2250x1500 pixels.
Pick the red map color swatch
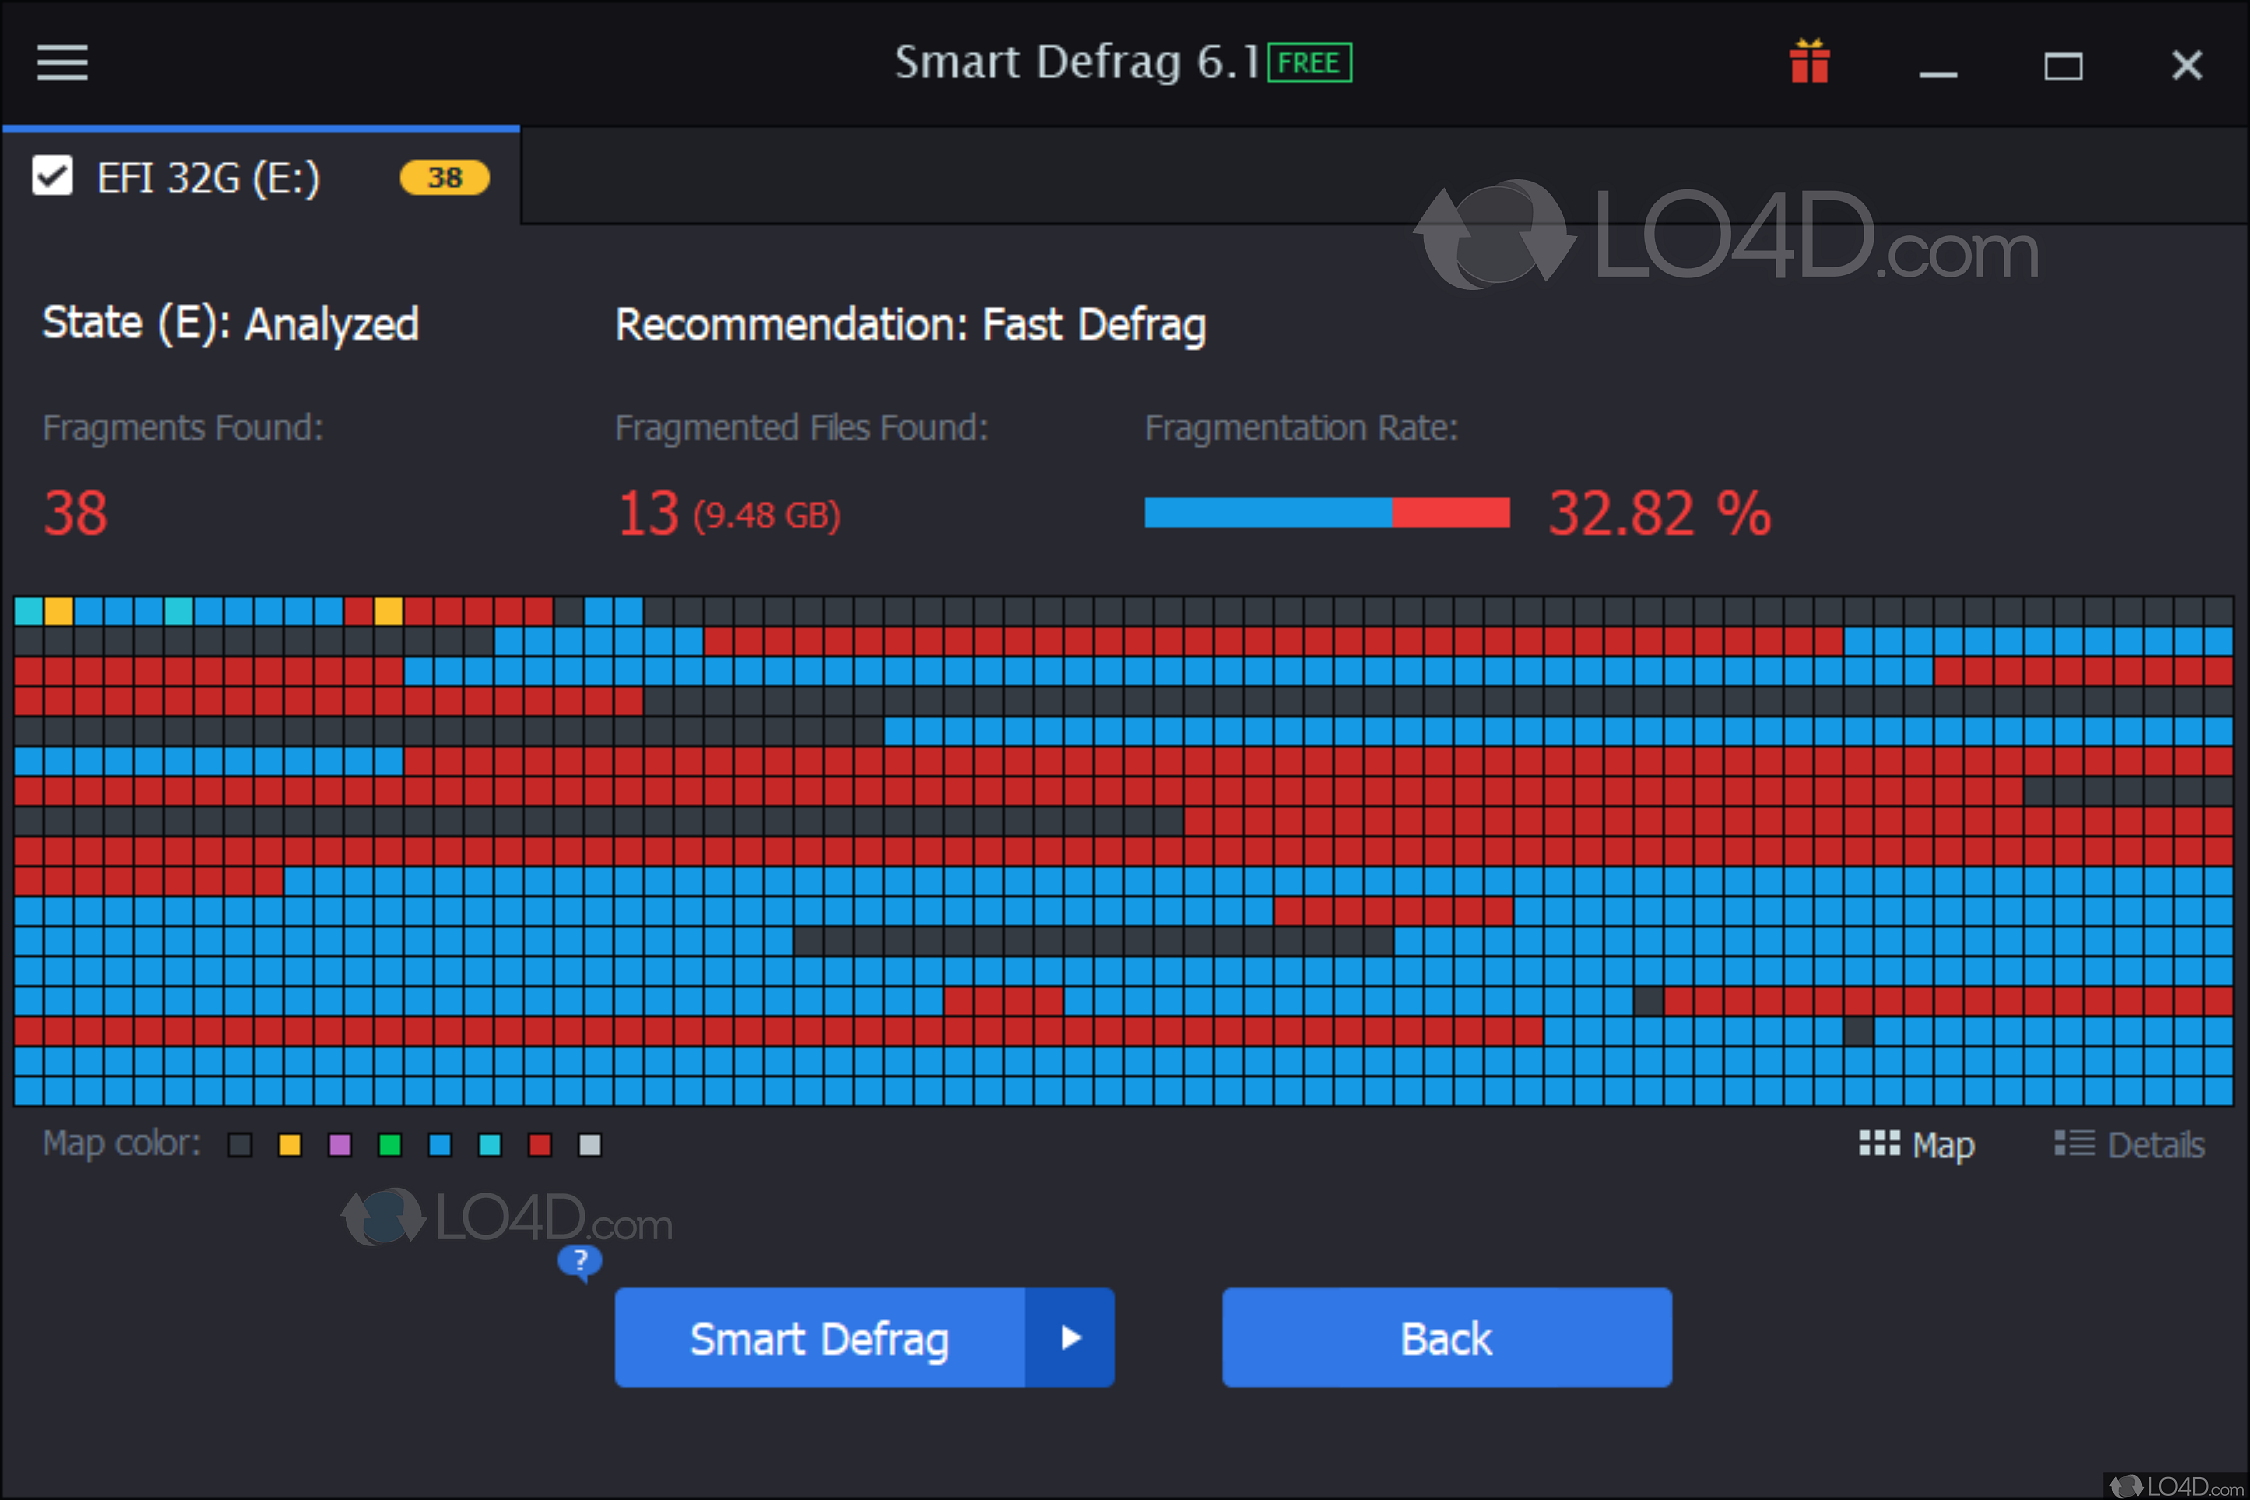click(540, 1145)
